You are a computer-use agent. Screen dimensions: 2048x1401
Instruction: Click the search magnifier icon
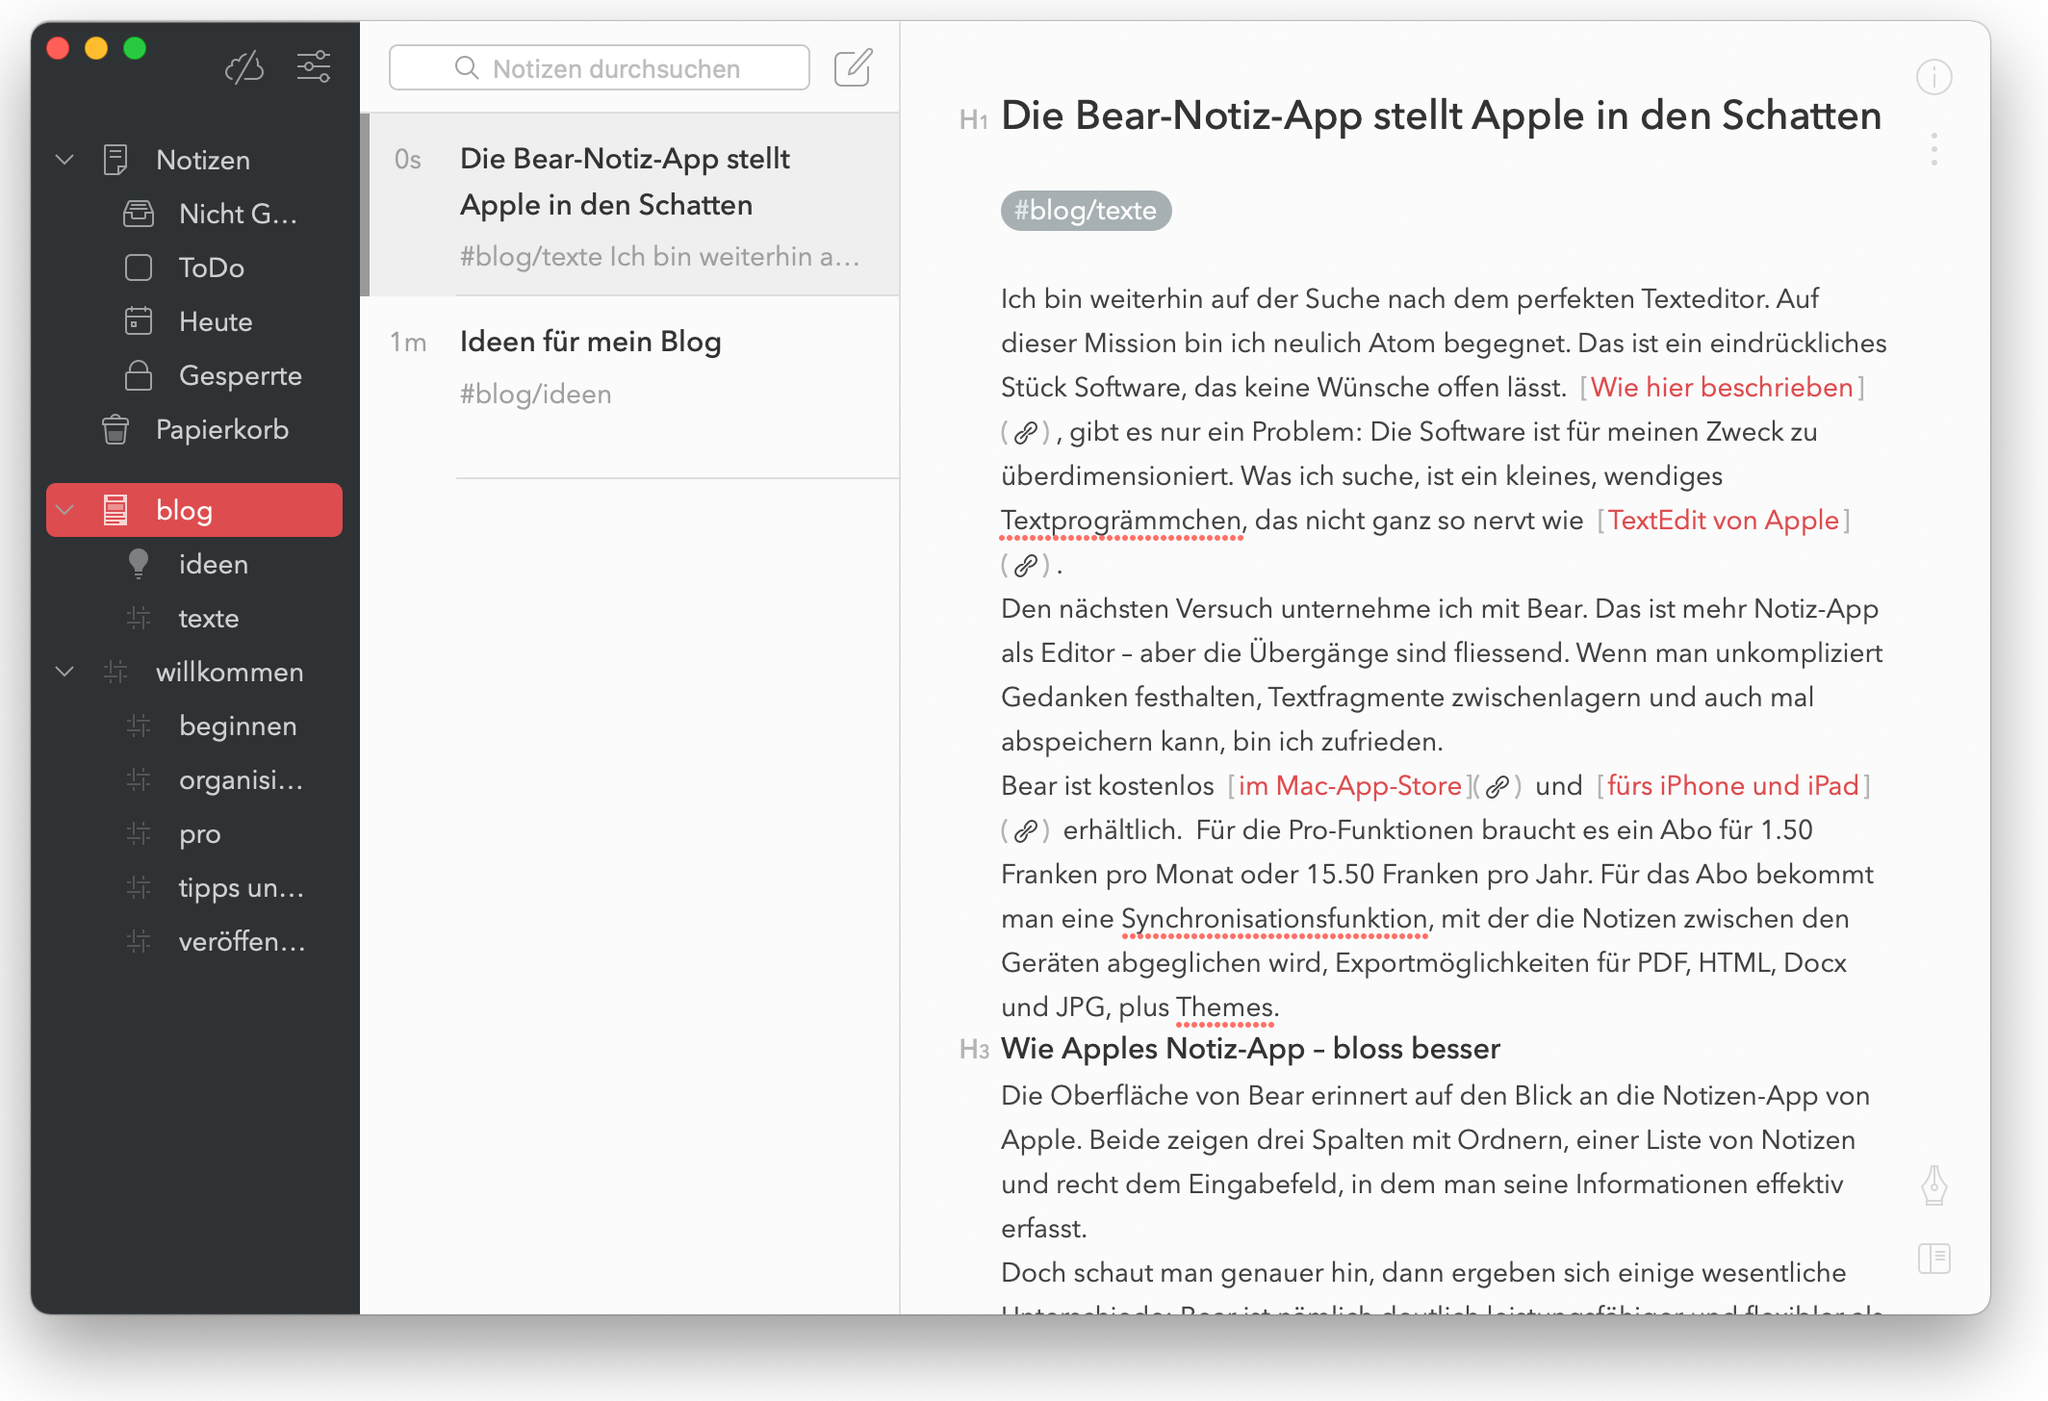[x=466, y=67]
